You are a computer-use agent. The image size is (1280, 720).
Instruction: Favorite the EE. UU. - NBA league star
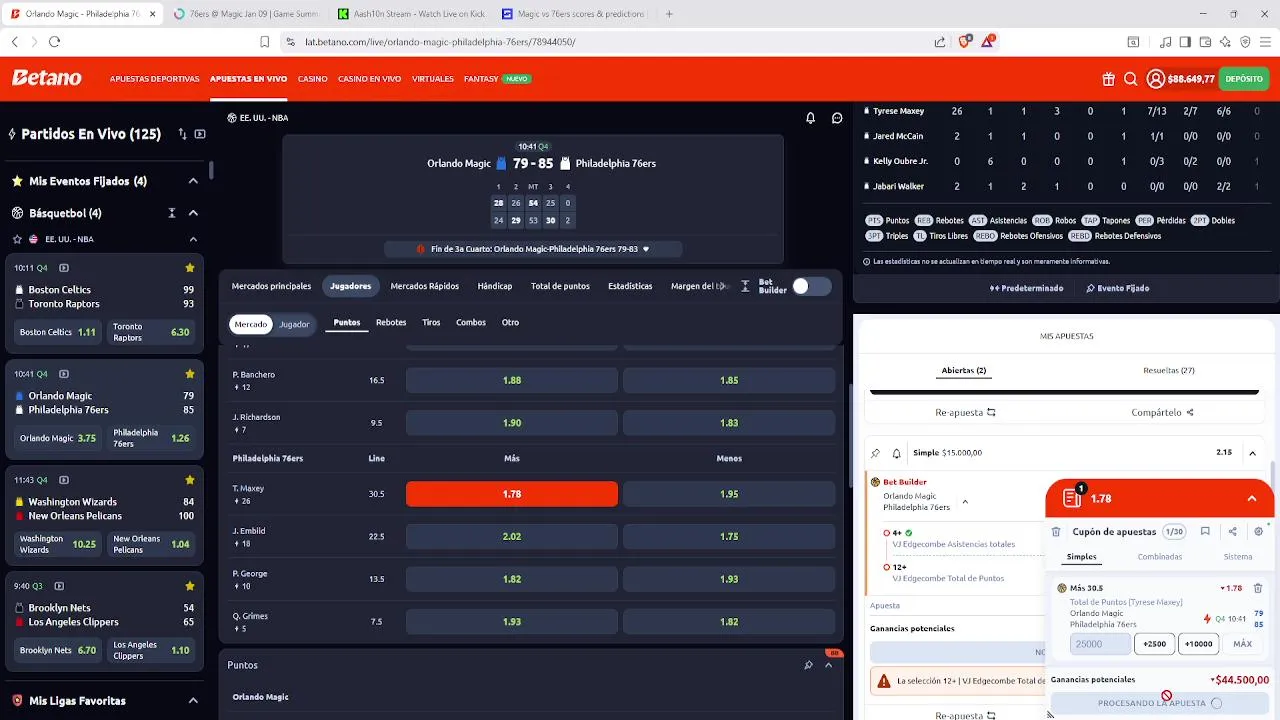[x=17, y=239]
